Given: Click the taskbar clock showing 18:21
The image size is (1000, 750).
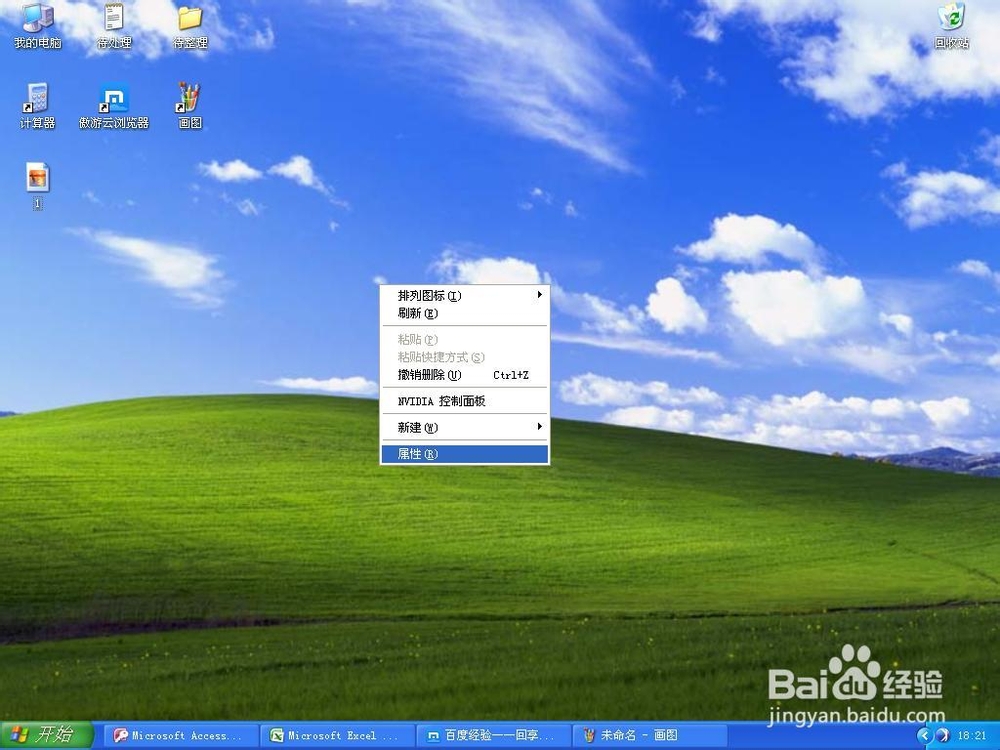Looking at the screenshot, I should click(971, 735).
